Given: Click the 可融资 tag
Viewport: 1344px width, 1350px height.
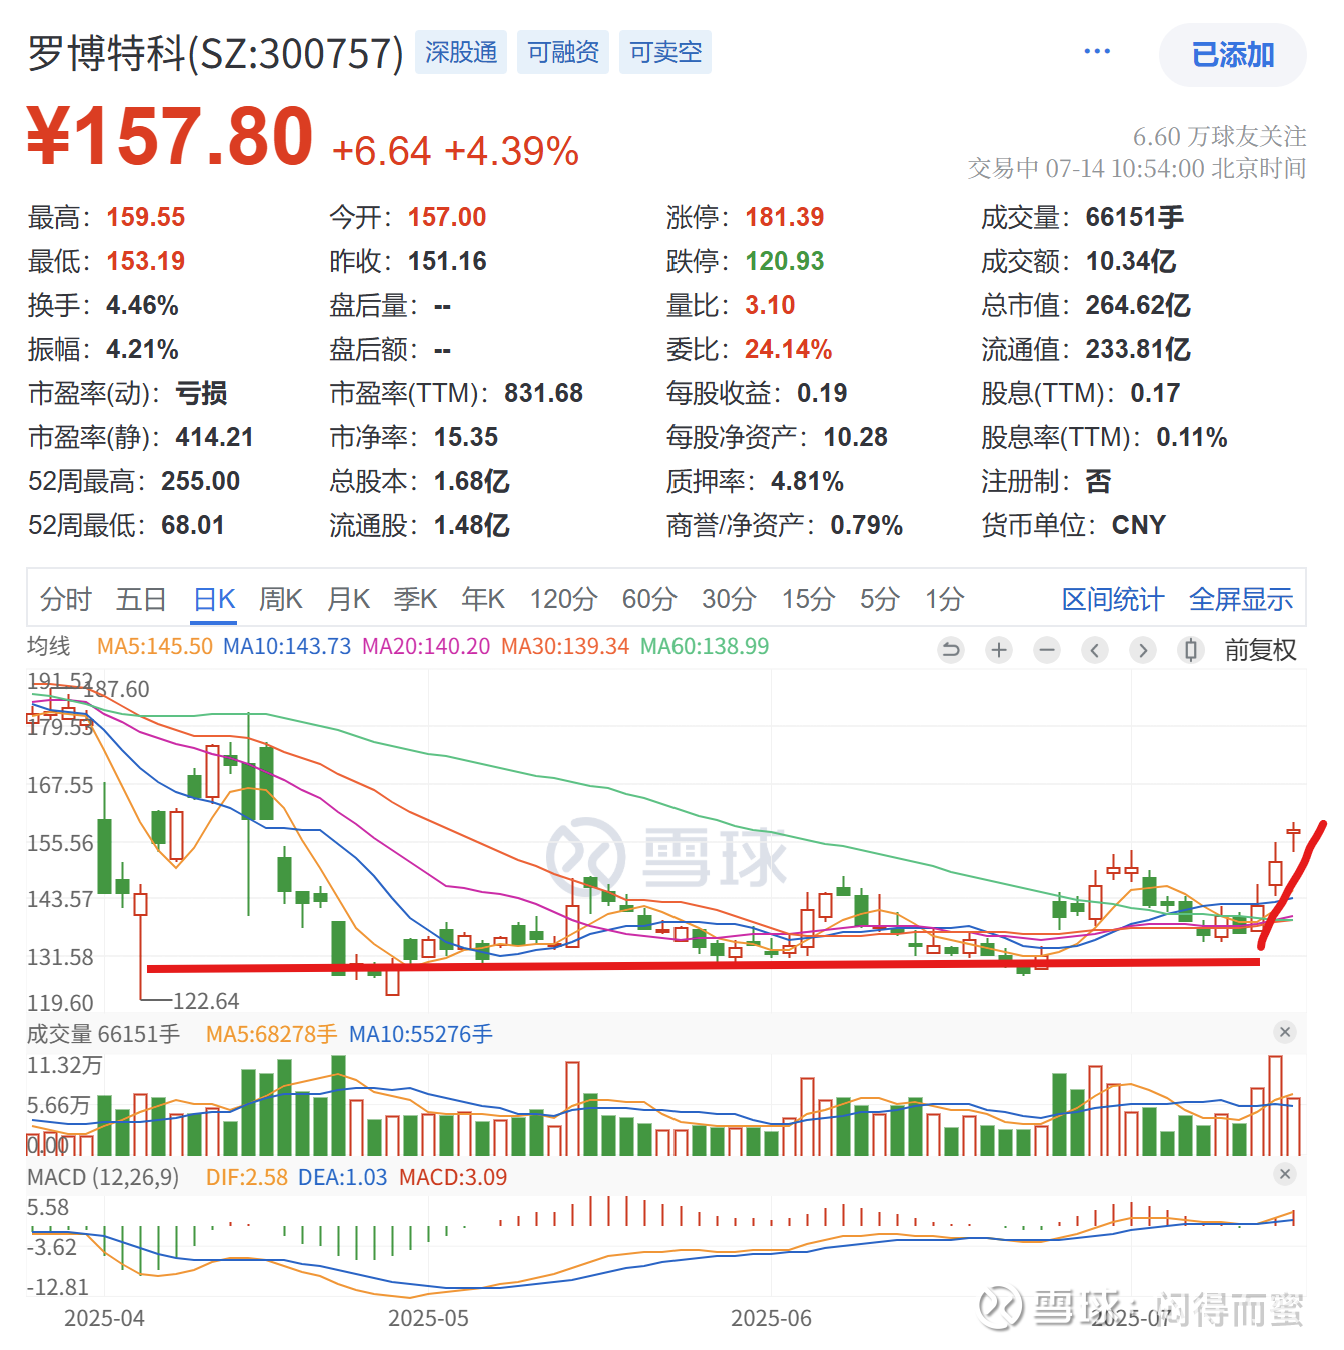Looking at the screenshot, I should [563, 52].
